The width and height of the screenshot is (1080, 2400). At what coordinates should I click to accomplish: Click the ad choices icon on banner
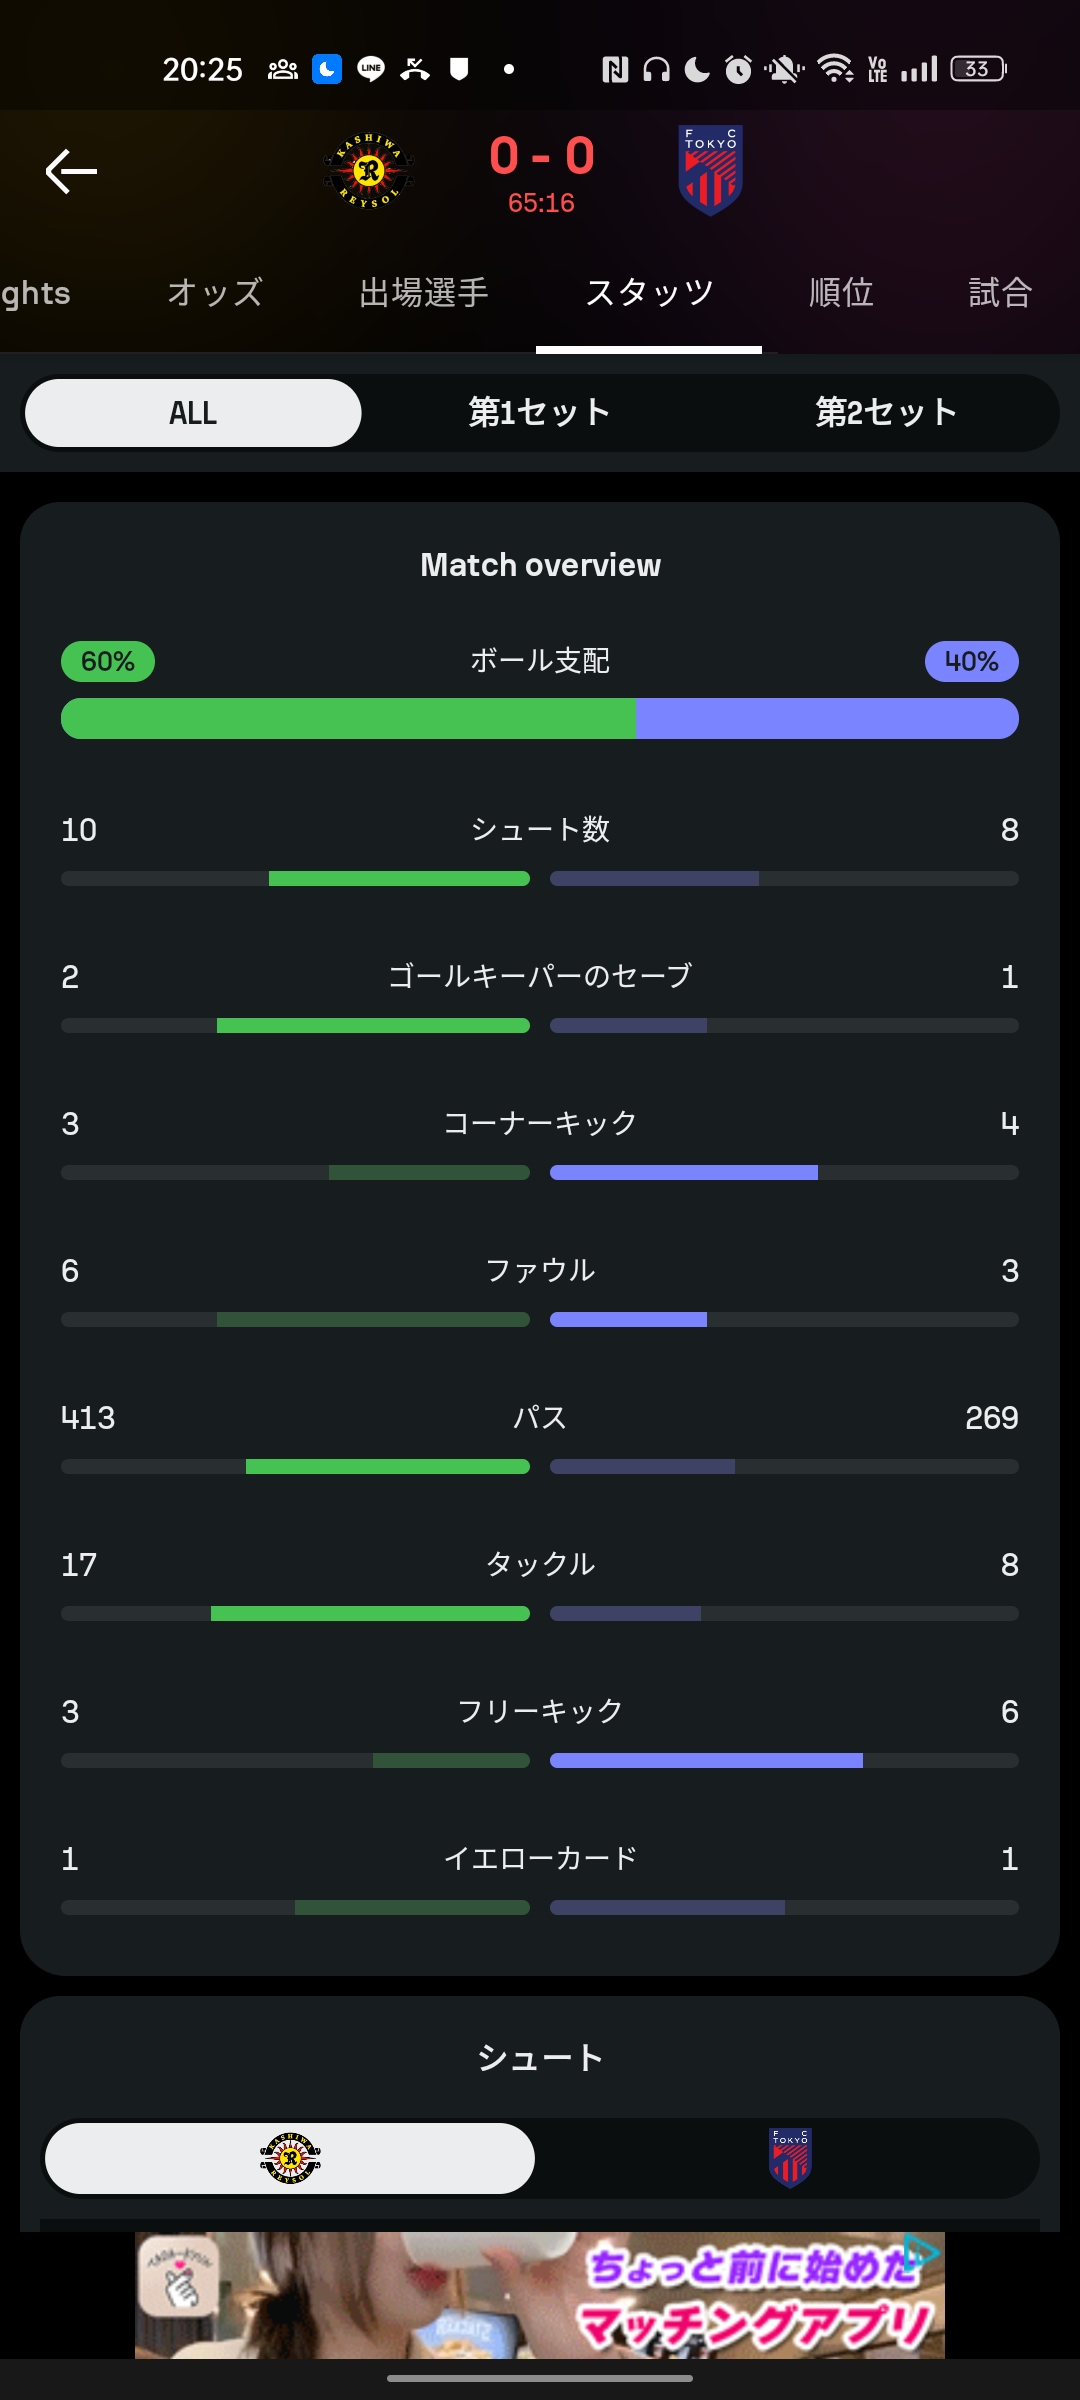tap(922, 2252)
